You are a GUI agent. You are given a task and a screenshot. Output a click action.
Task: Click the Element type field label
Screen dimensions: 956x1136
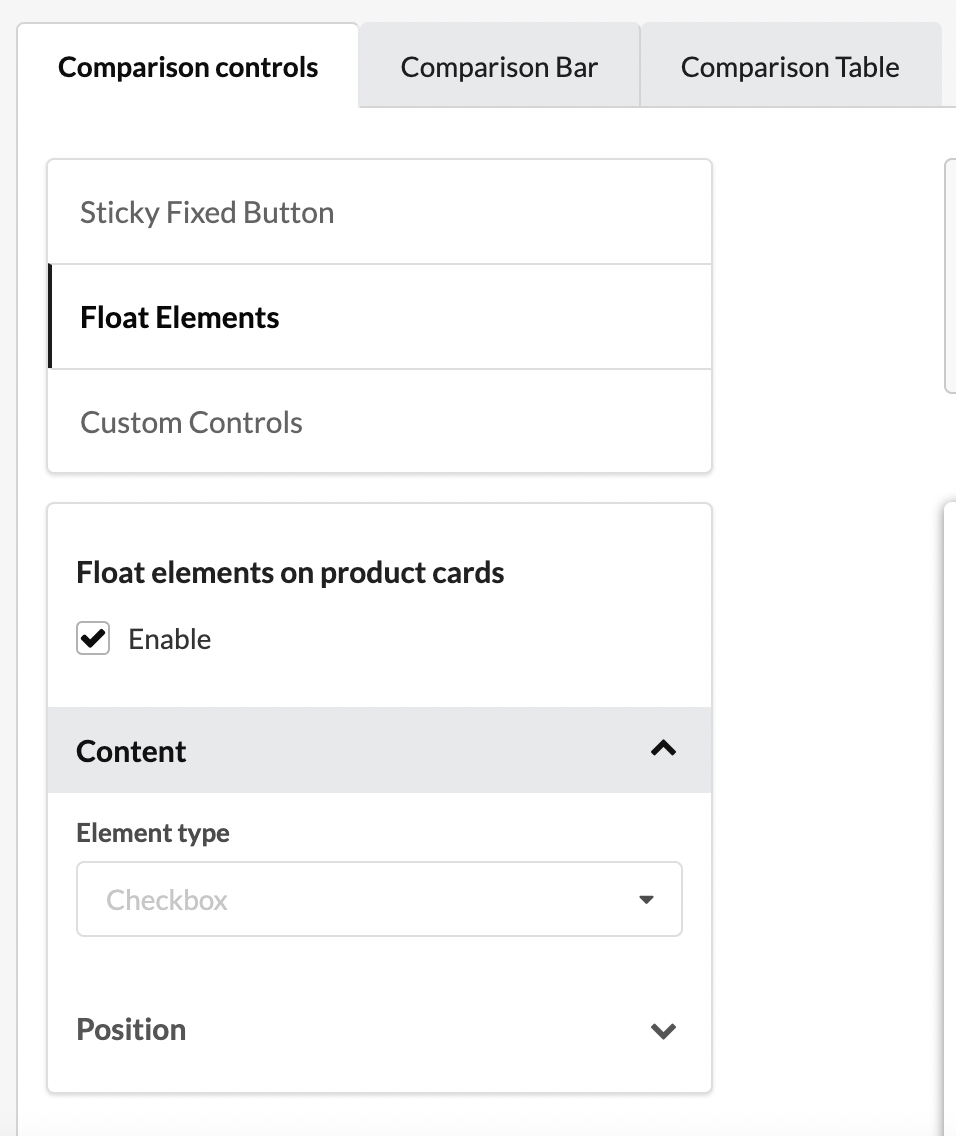[x=153, y=833]
